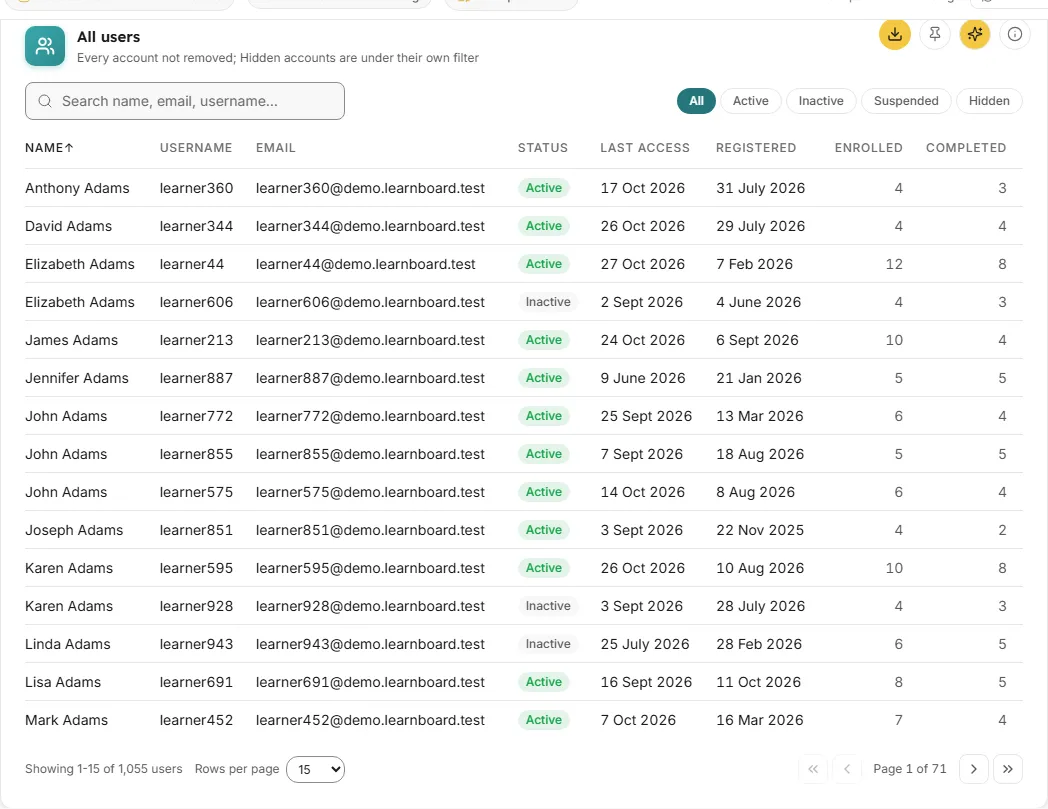Open the sparkle AI insights icon
The width and height of the screenshot is (1048, 809).
(974, 34)
